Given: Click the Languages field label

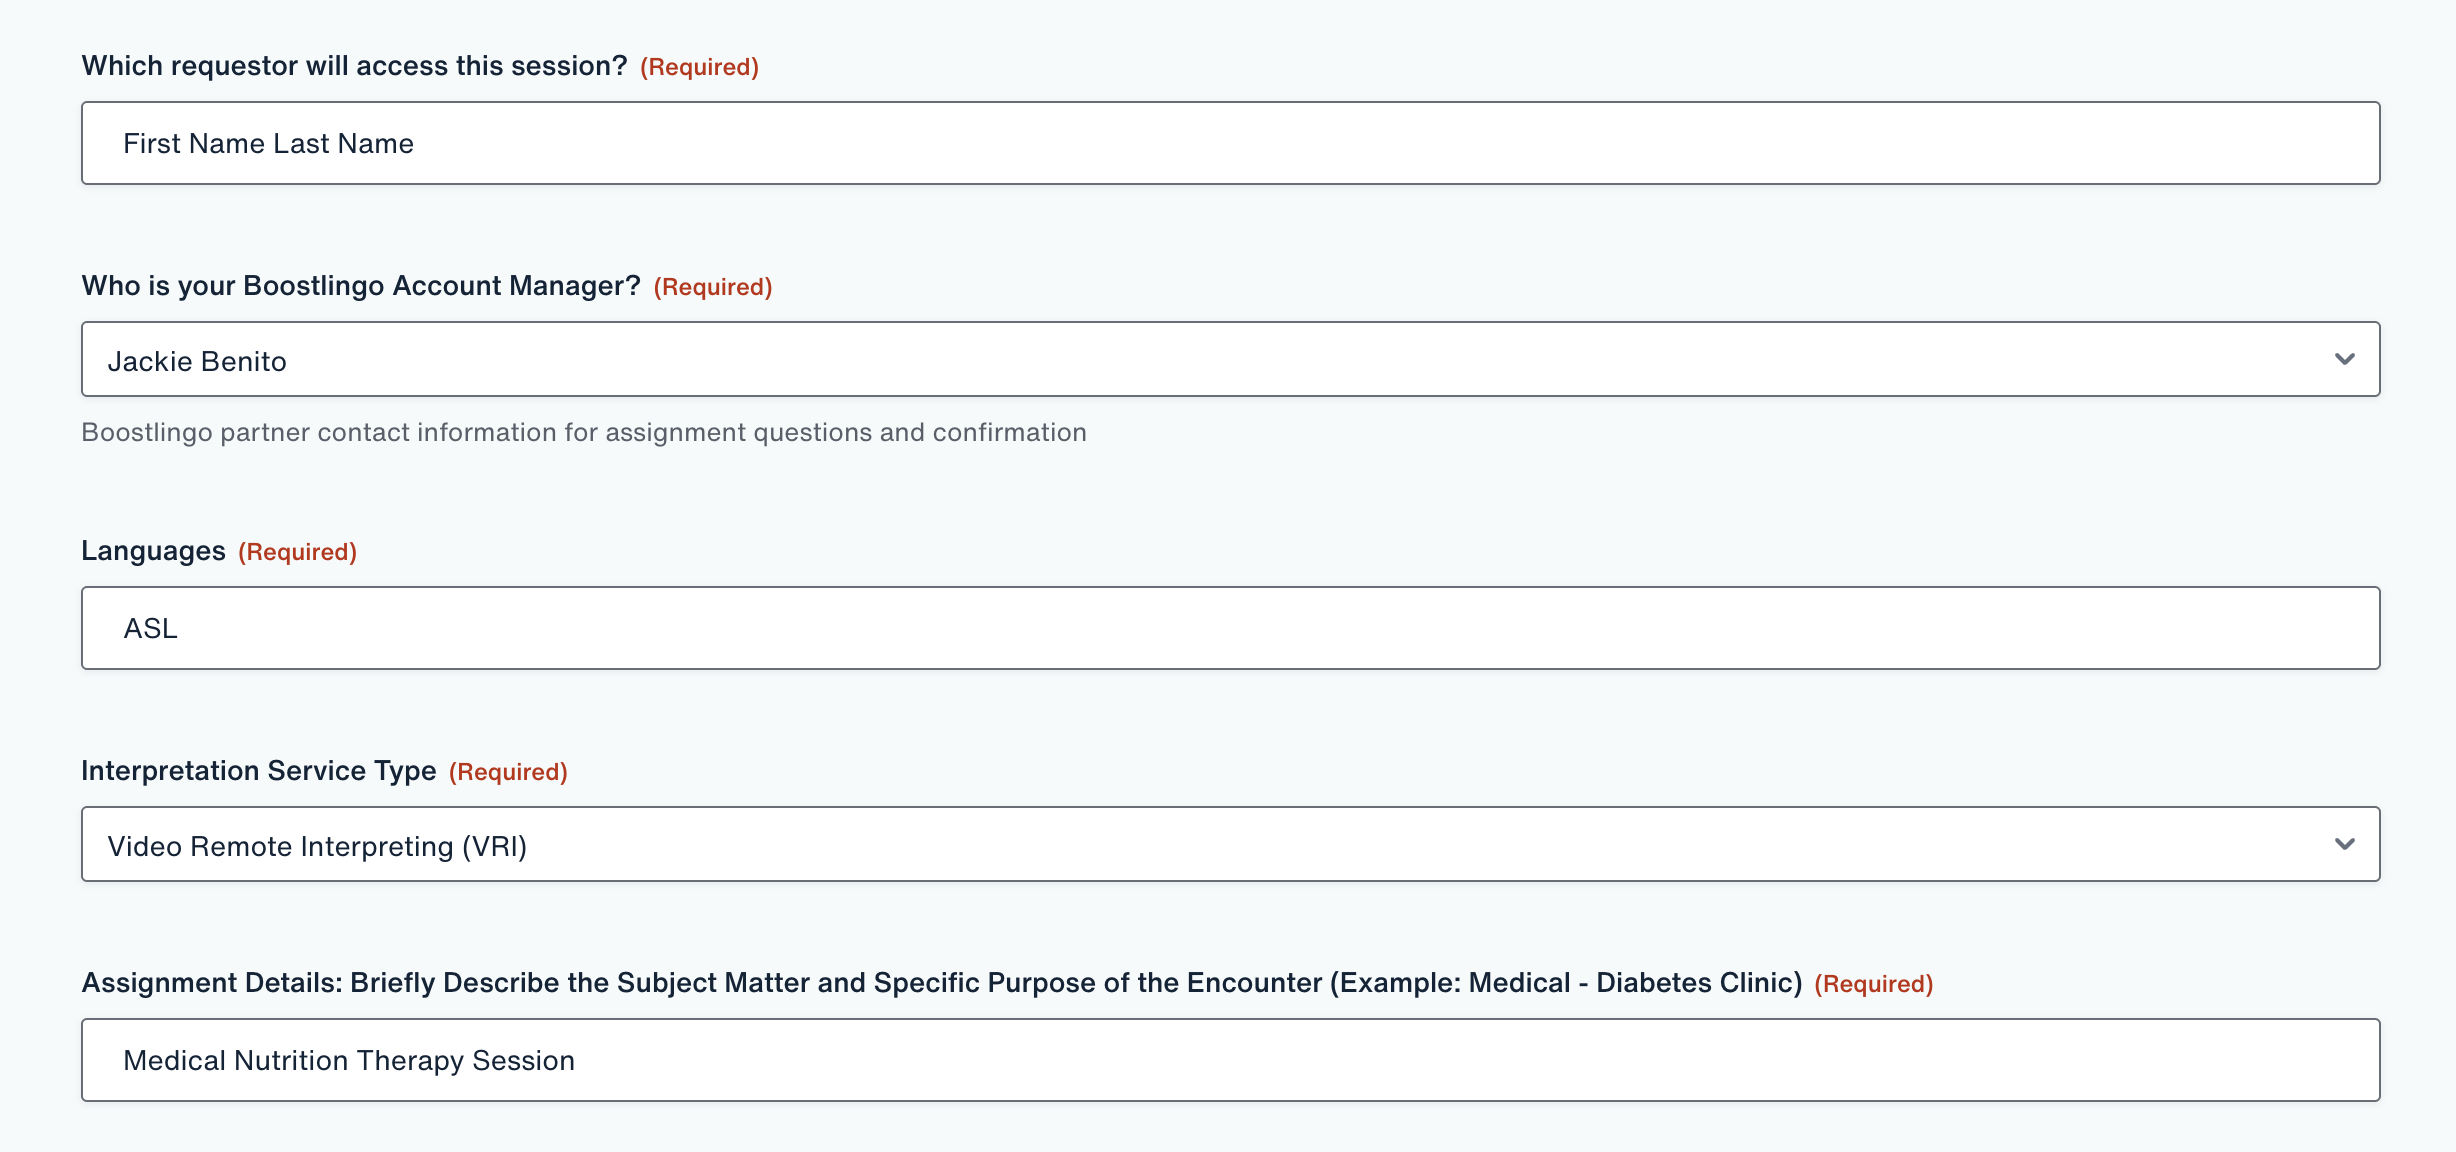Looking at the screenshot, I should point(153,551).
